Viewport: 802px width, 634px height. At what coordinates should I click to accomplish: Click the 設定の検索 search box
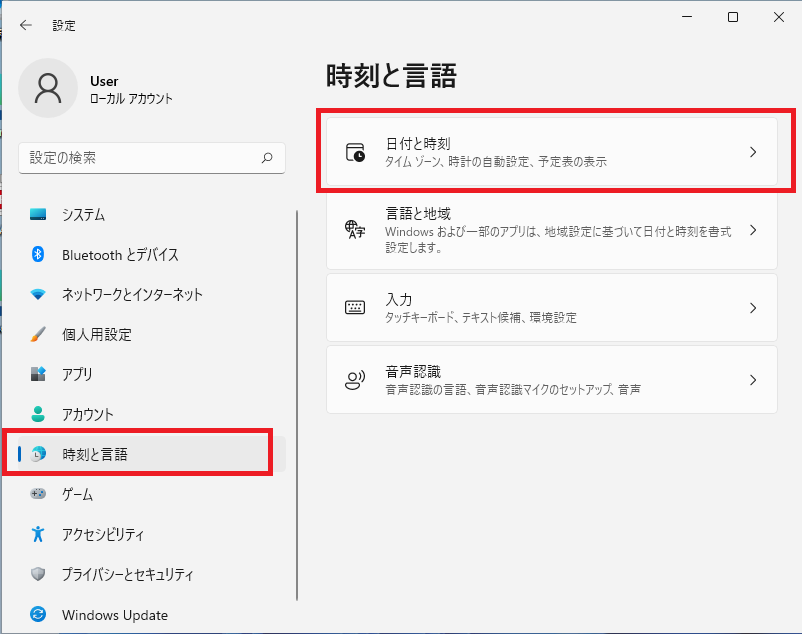[x=152, y=158]
